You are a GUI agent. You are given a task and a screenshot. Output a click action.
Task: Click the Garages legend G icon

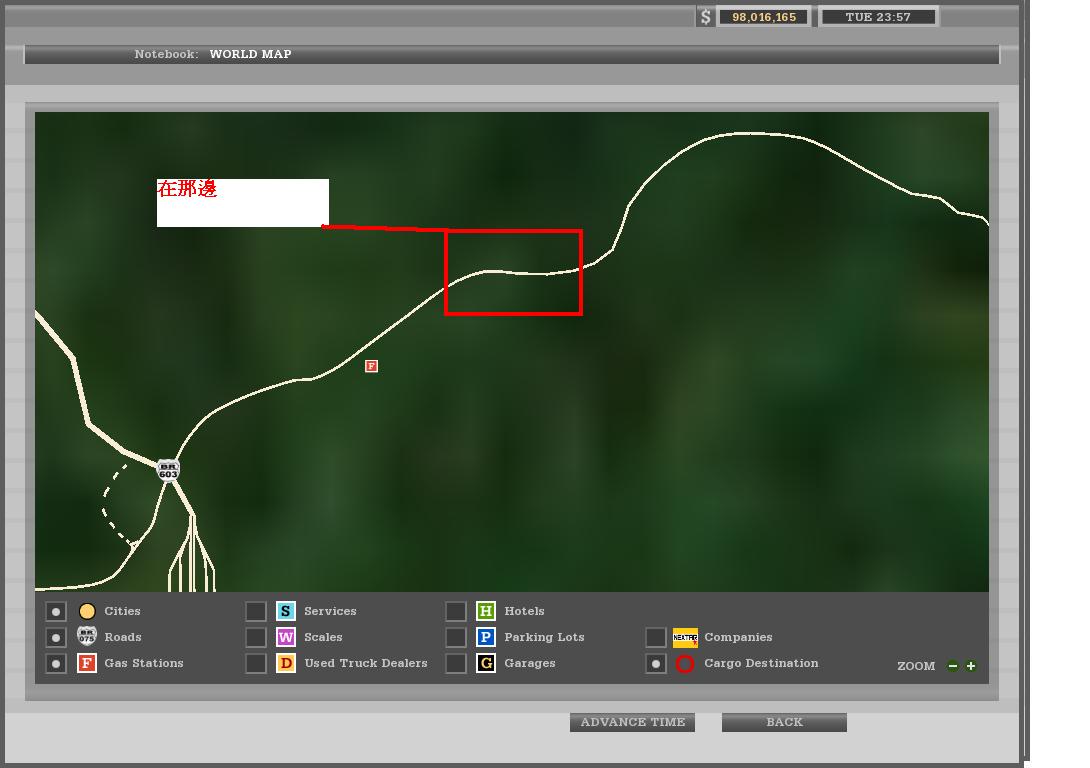486,663
